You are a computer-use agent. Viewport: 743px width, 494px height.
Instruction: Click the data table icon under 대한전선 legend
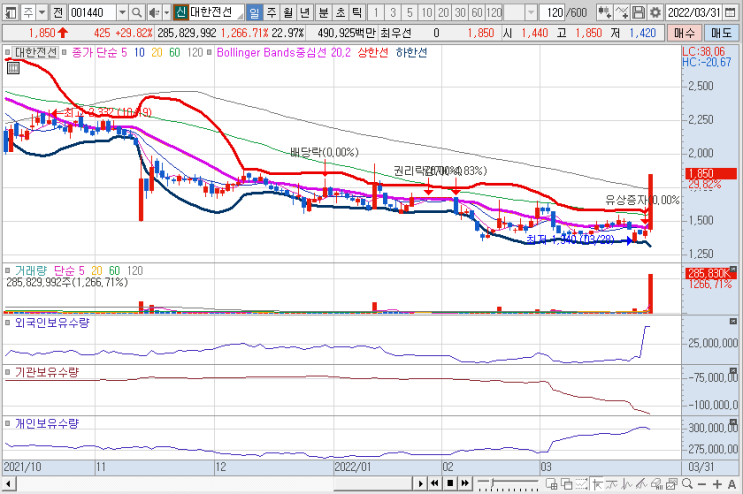pyautogui.click(x=13, y=69)
